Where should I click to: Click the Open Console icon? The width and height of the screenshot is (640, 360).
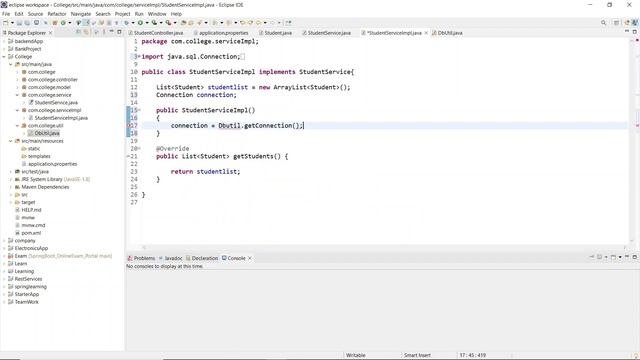[613, 257]
